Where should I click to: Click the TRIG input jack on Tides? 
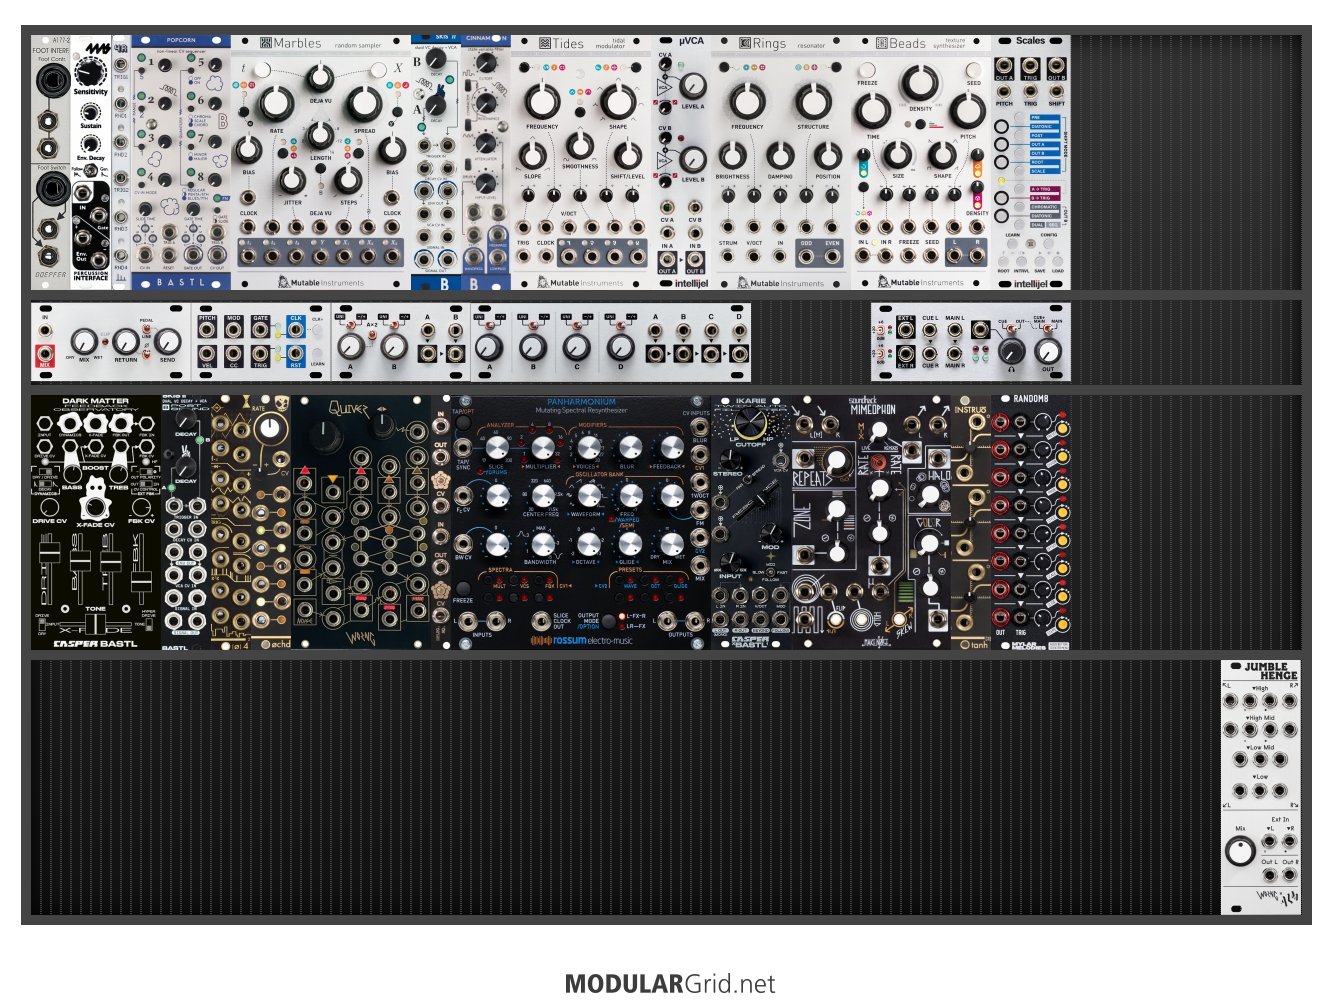[x=523, y=257]
